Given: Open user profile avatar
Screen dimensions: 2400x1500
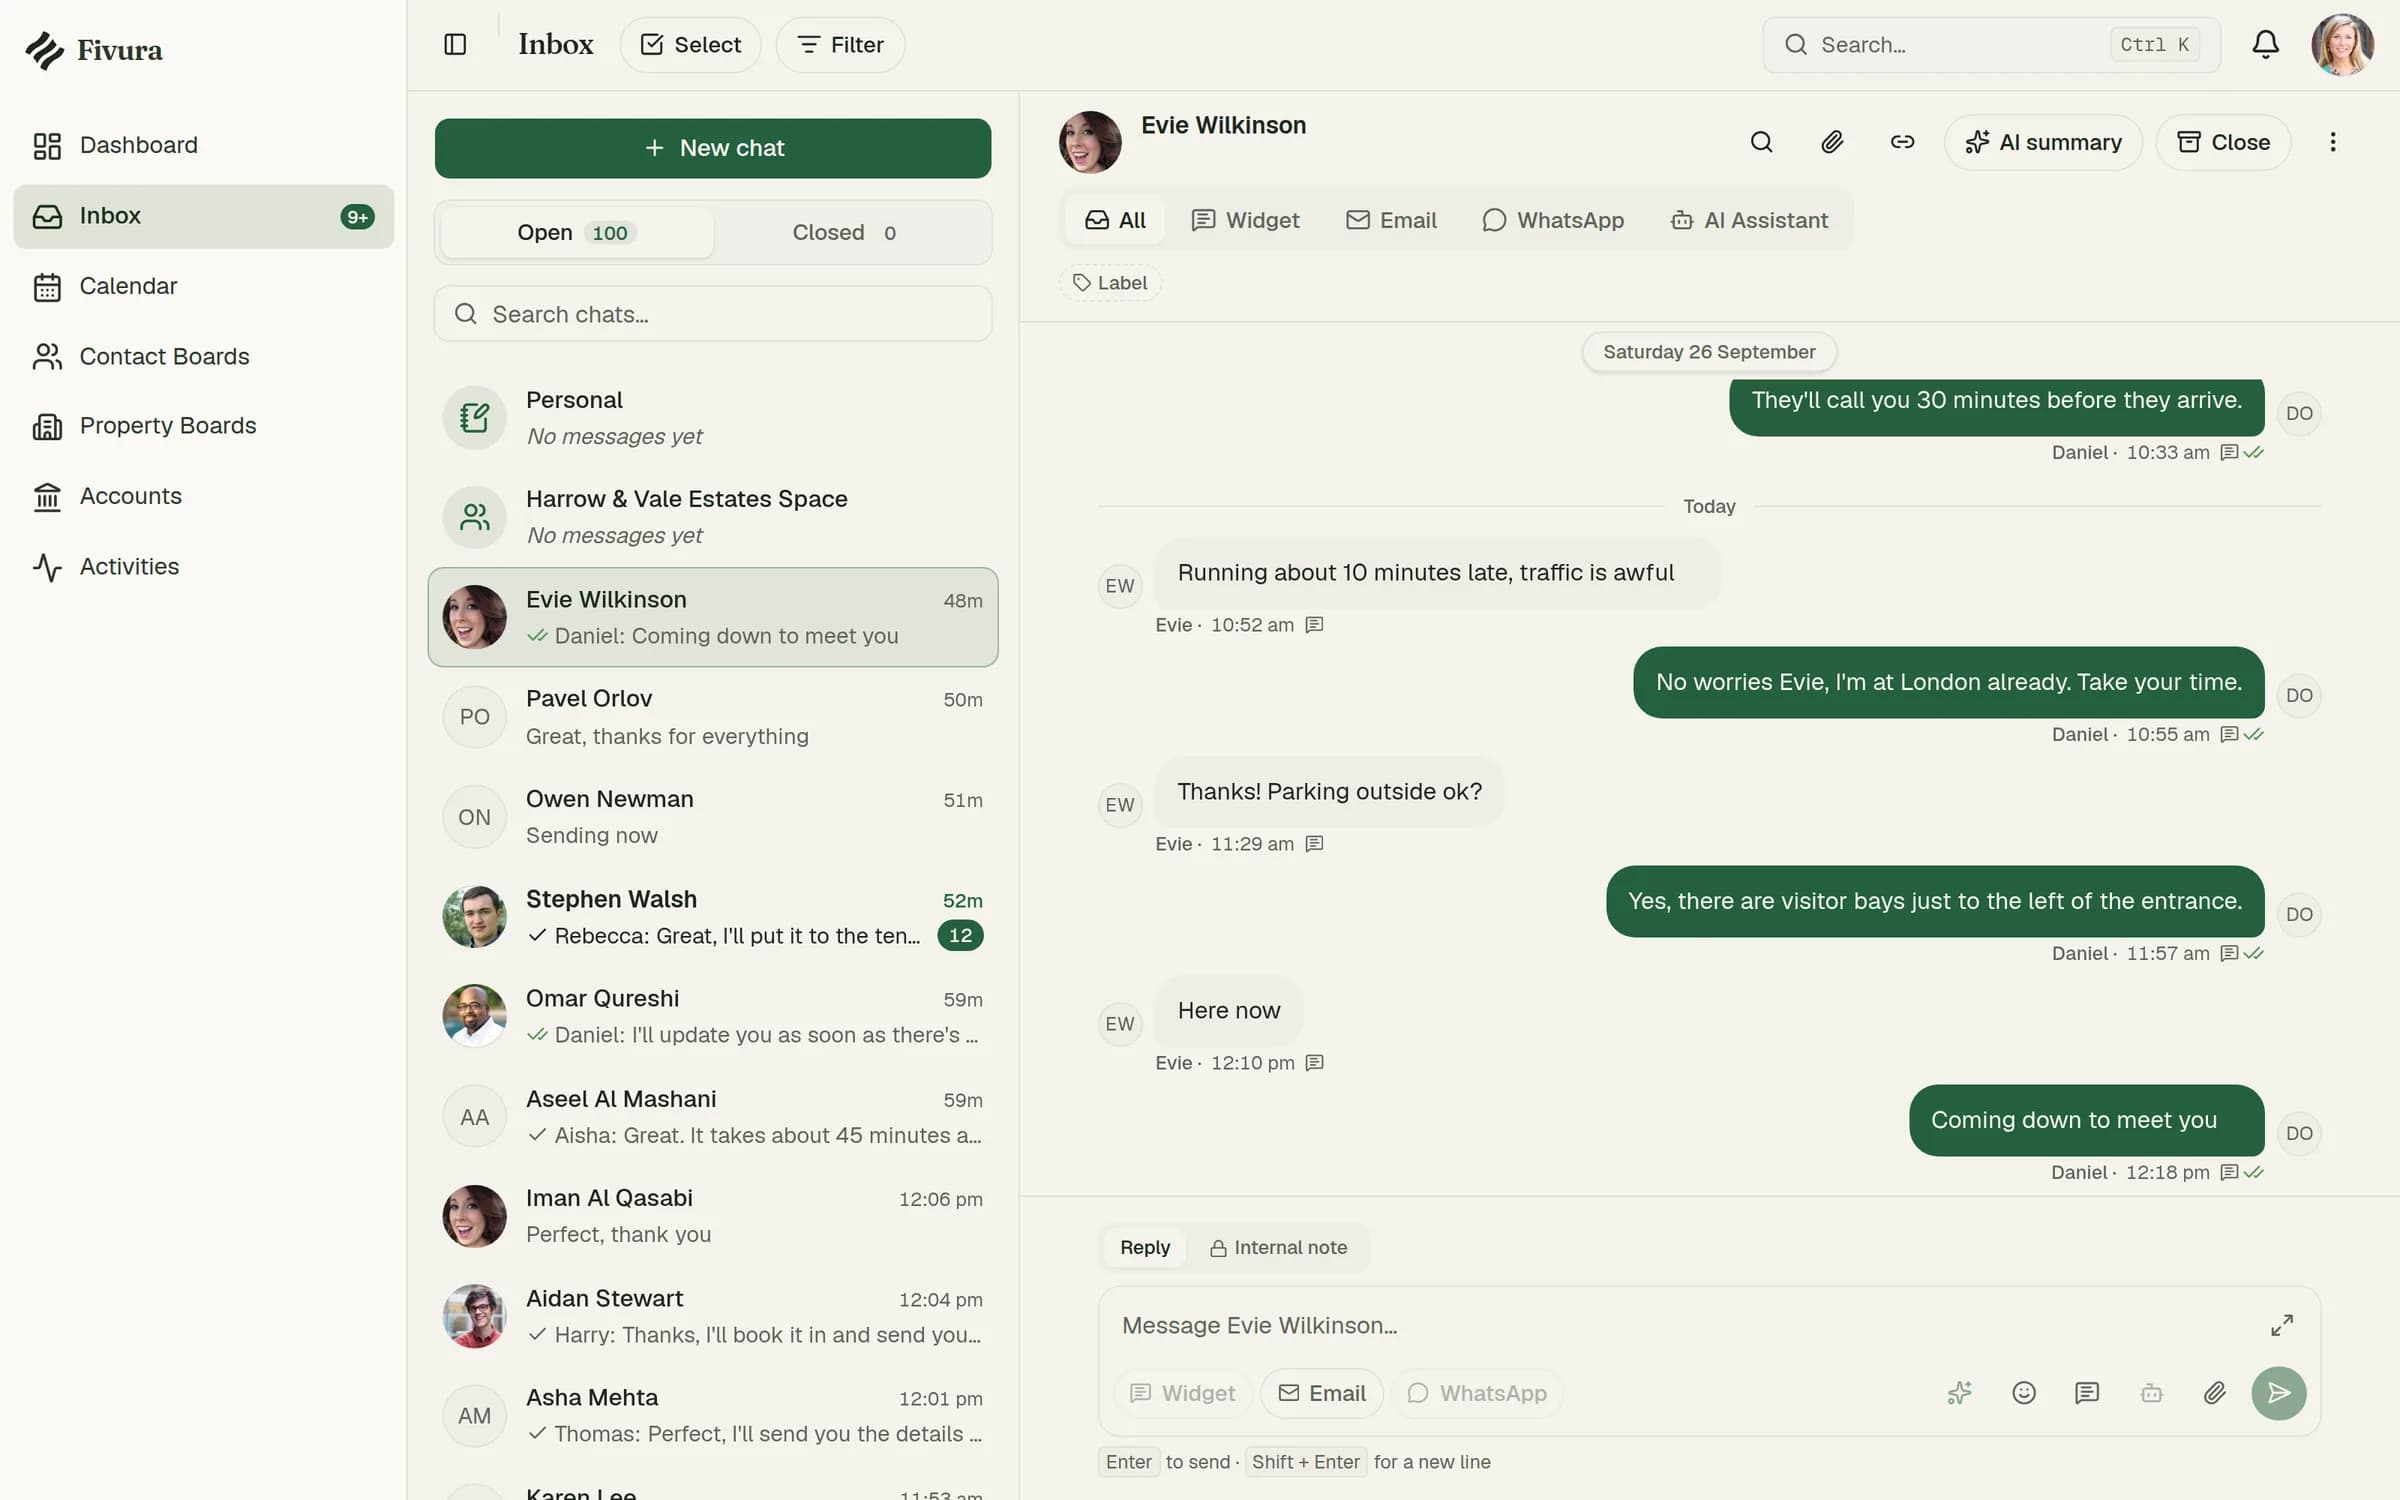Looking at the screenshot, I should point(2342,44).
